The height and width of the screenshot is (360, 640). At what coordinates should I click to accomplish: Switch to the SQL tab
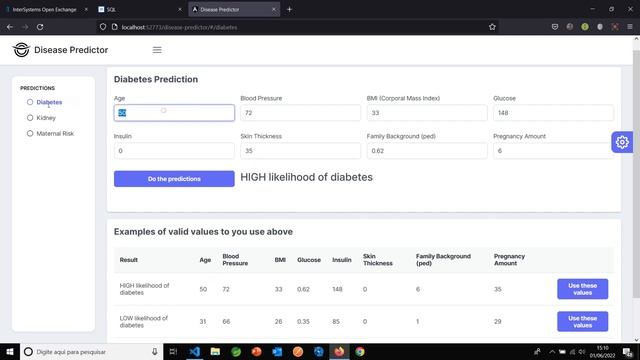coord(140,9)
